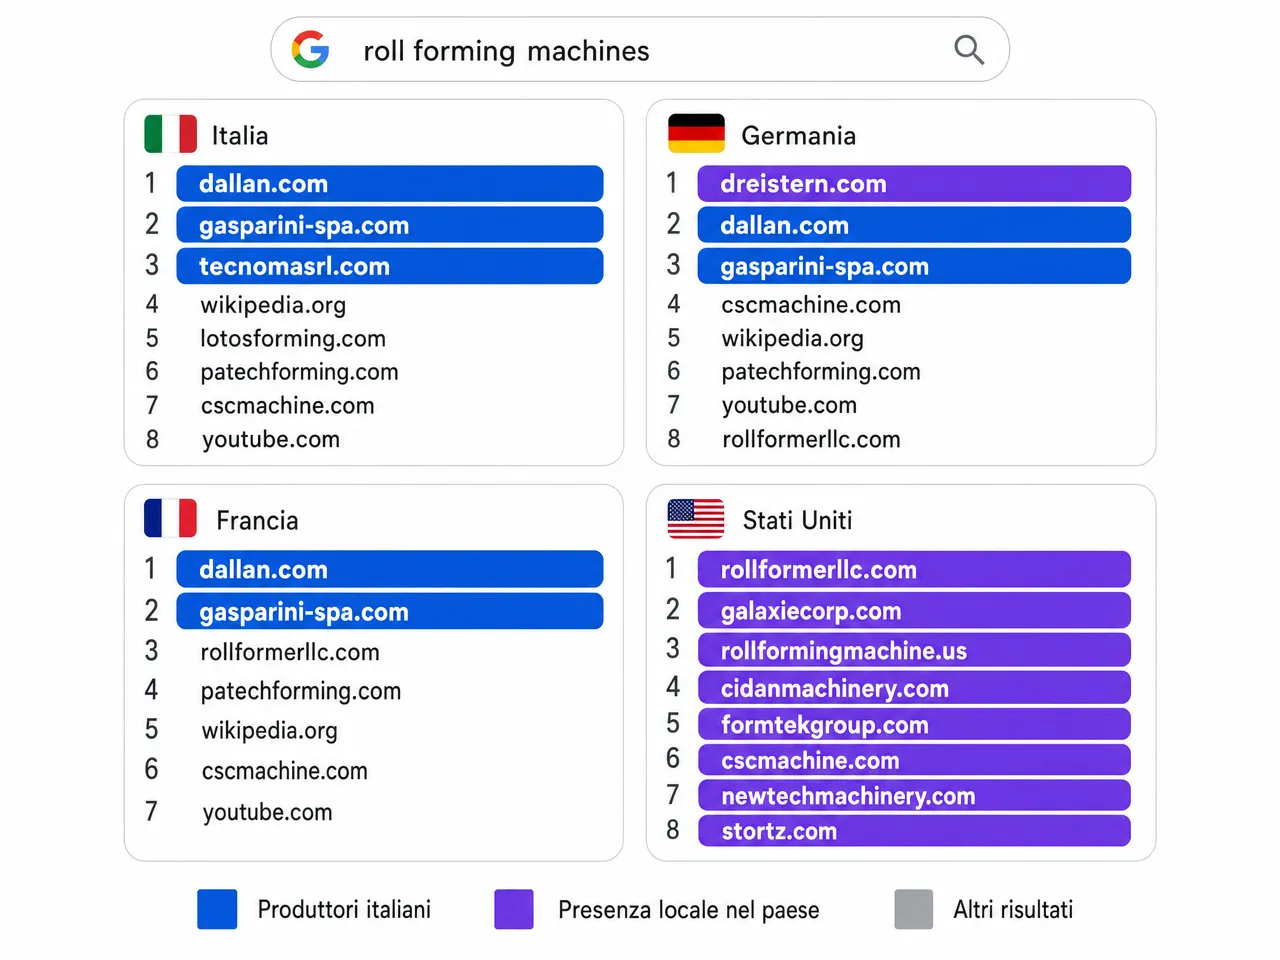
Task: Open wikipedia.org in the Francia list
Action: (270, 731)
